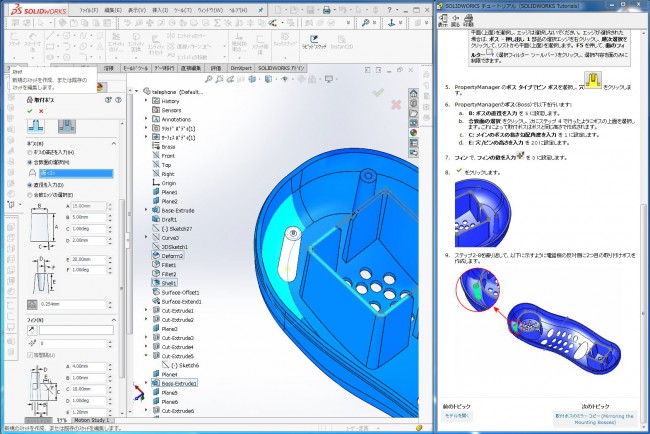Collapse the Fins section chevron
This screenshot has height=434, width=650.
pos(114,320)
